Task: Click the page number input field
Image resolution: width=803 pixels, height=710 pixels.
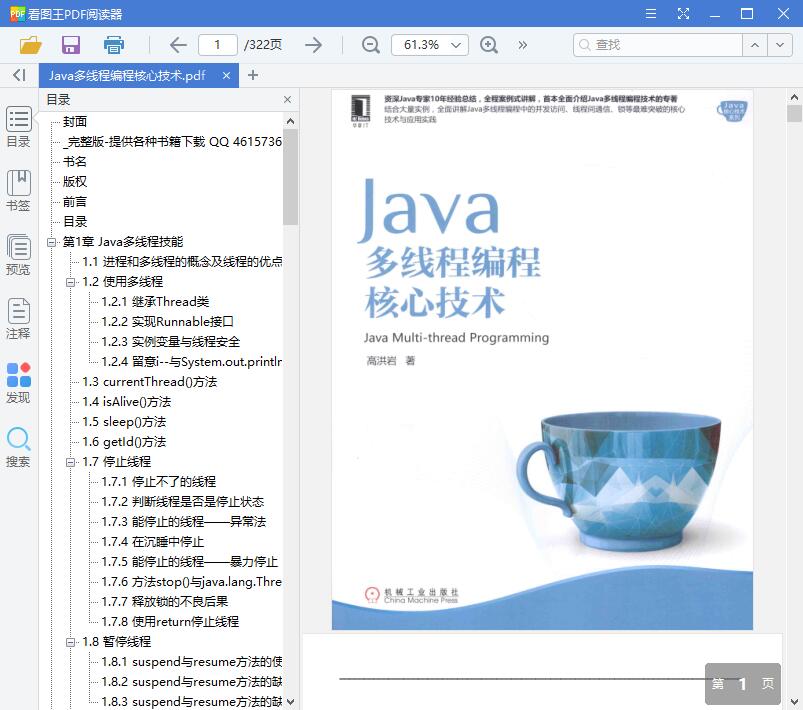Action: [x=218, y=45]
